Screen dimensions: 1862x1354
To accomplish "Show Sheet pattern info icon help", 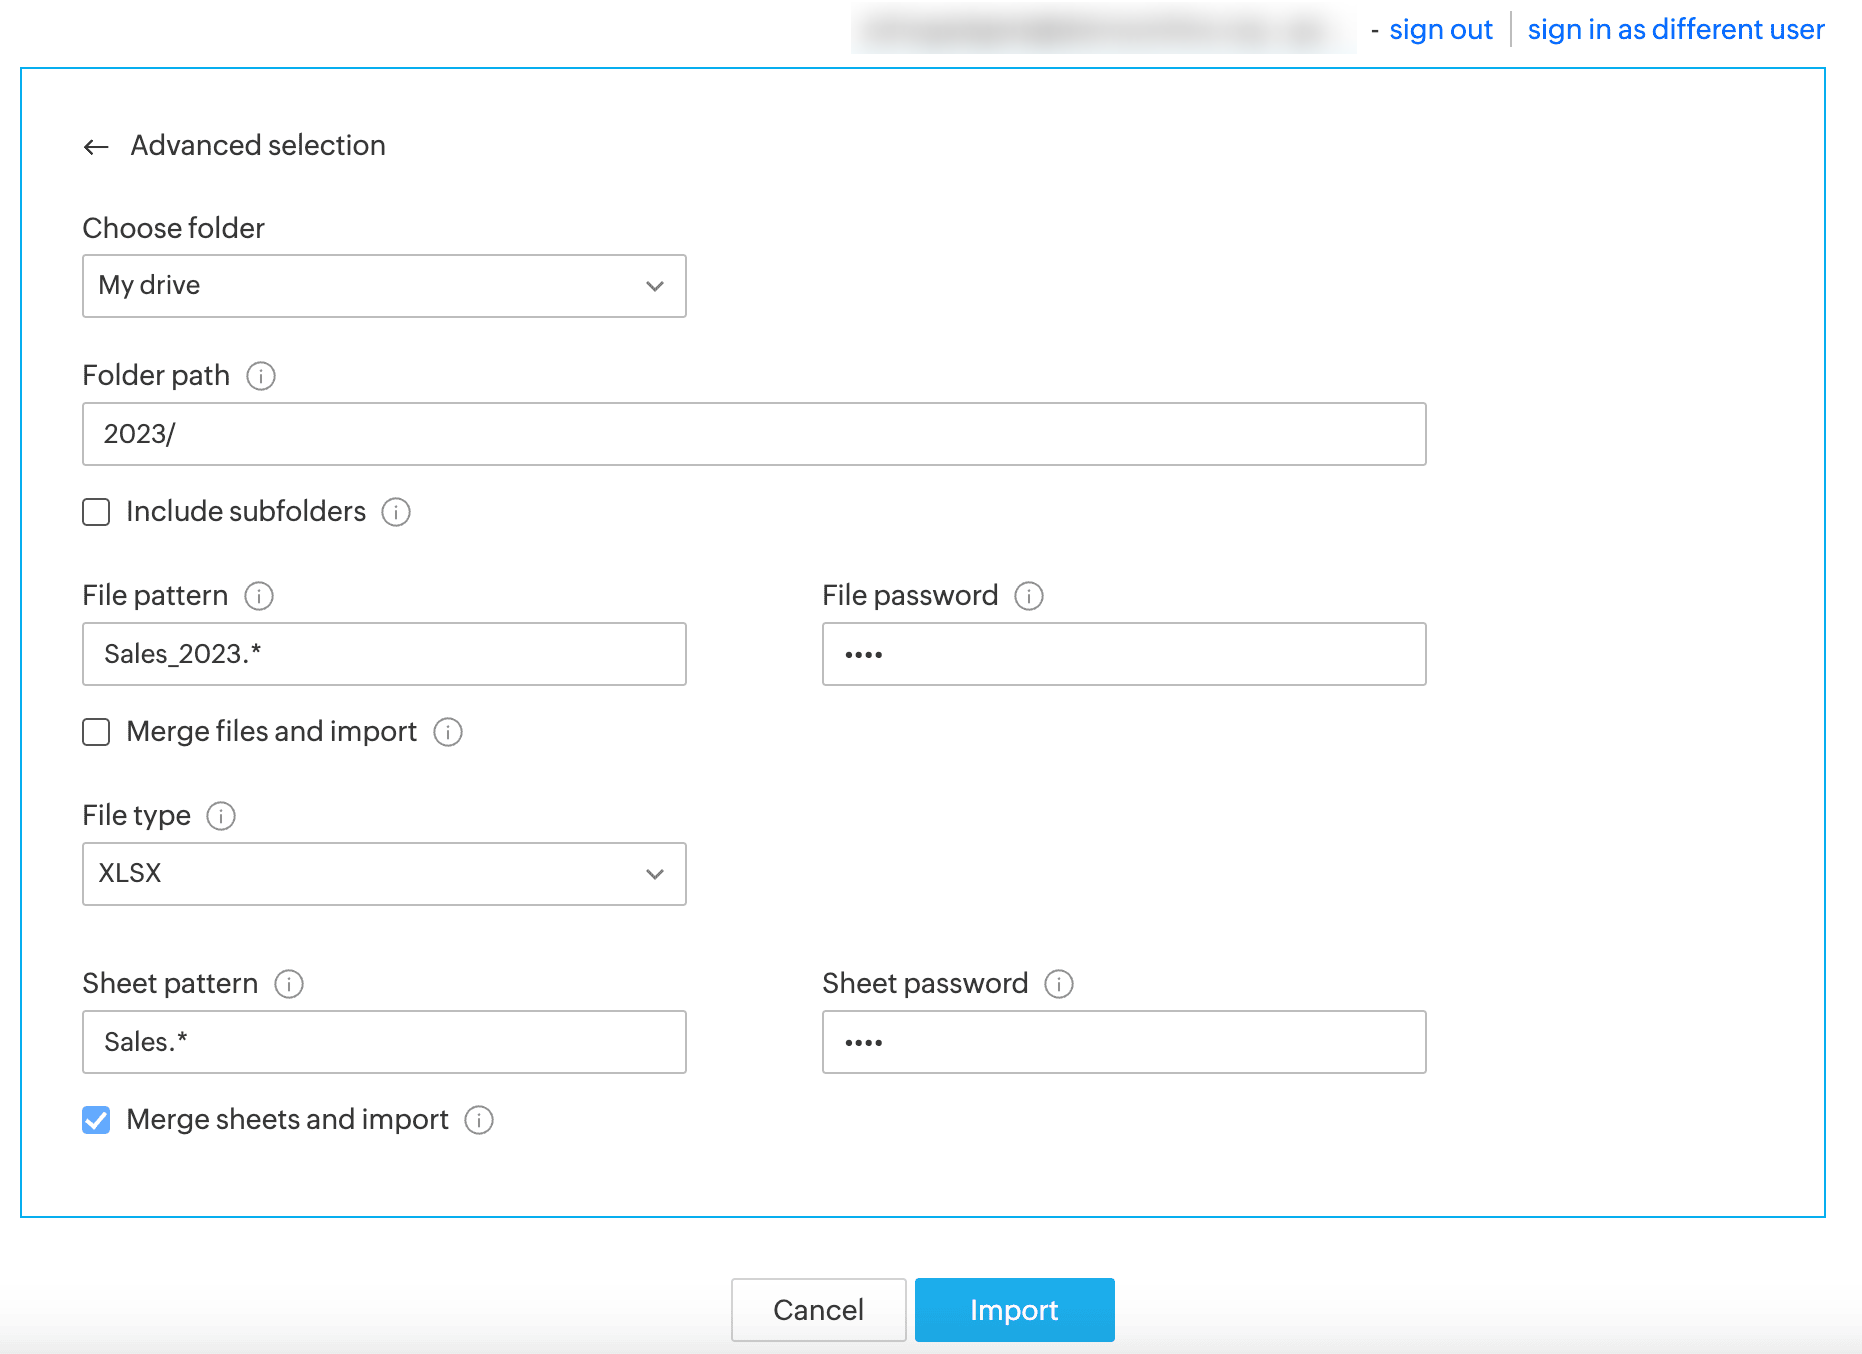I will 289,984.
